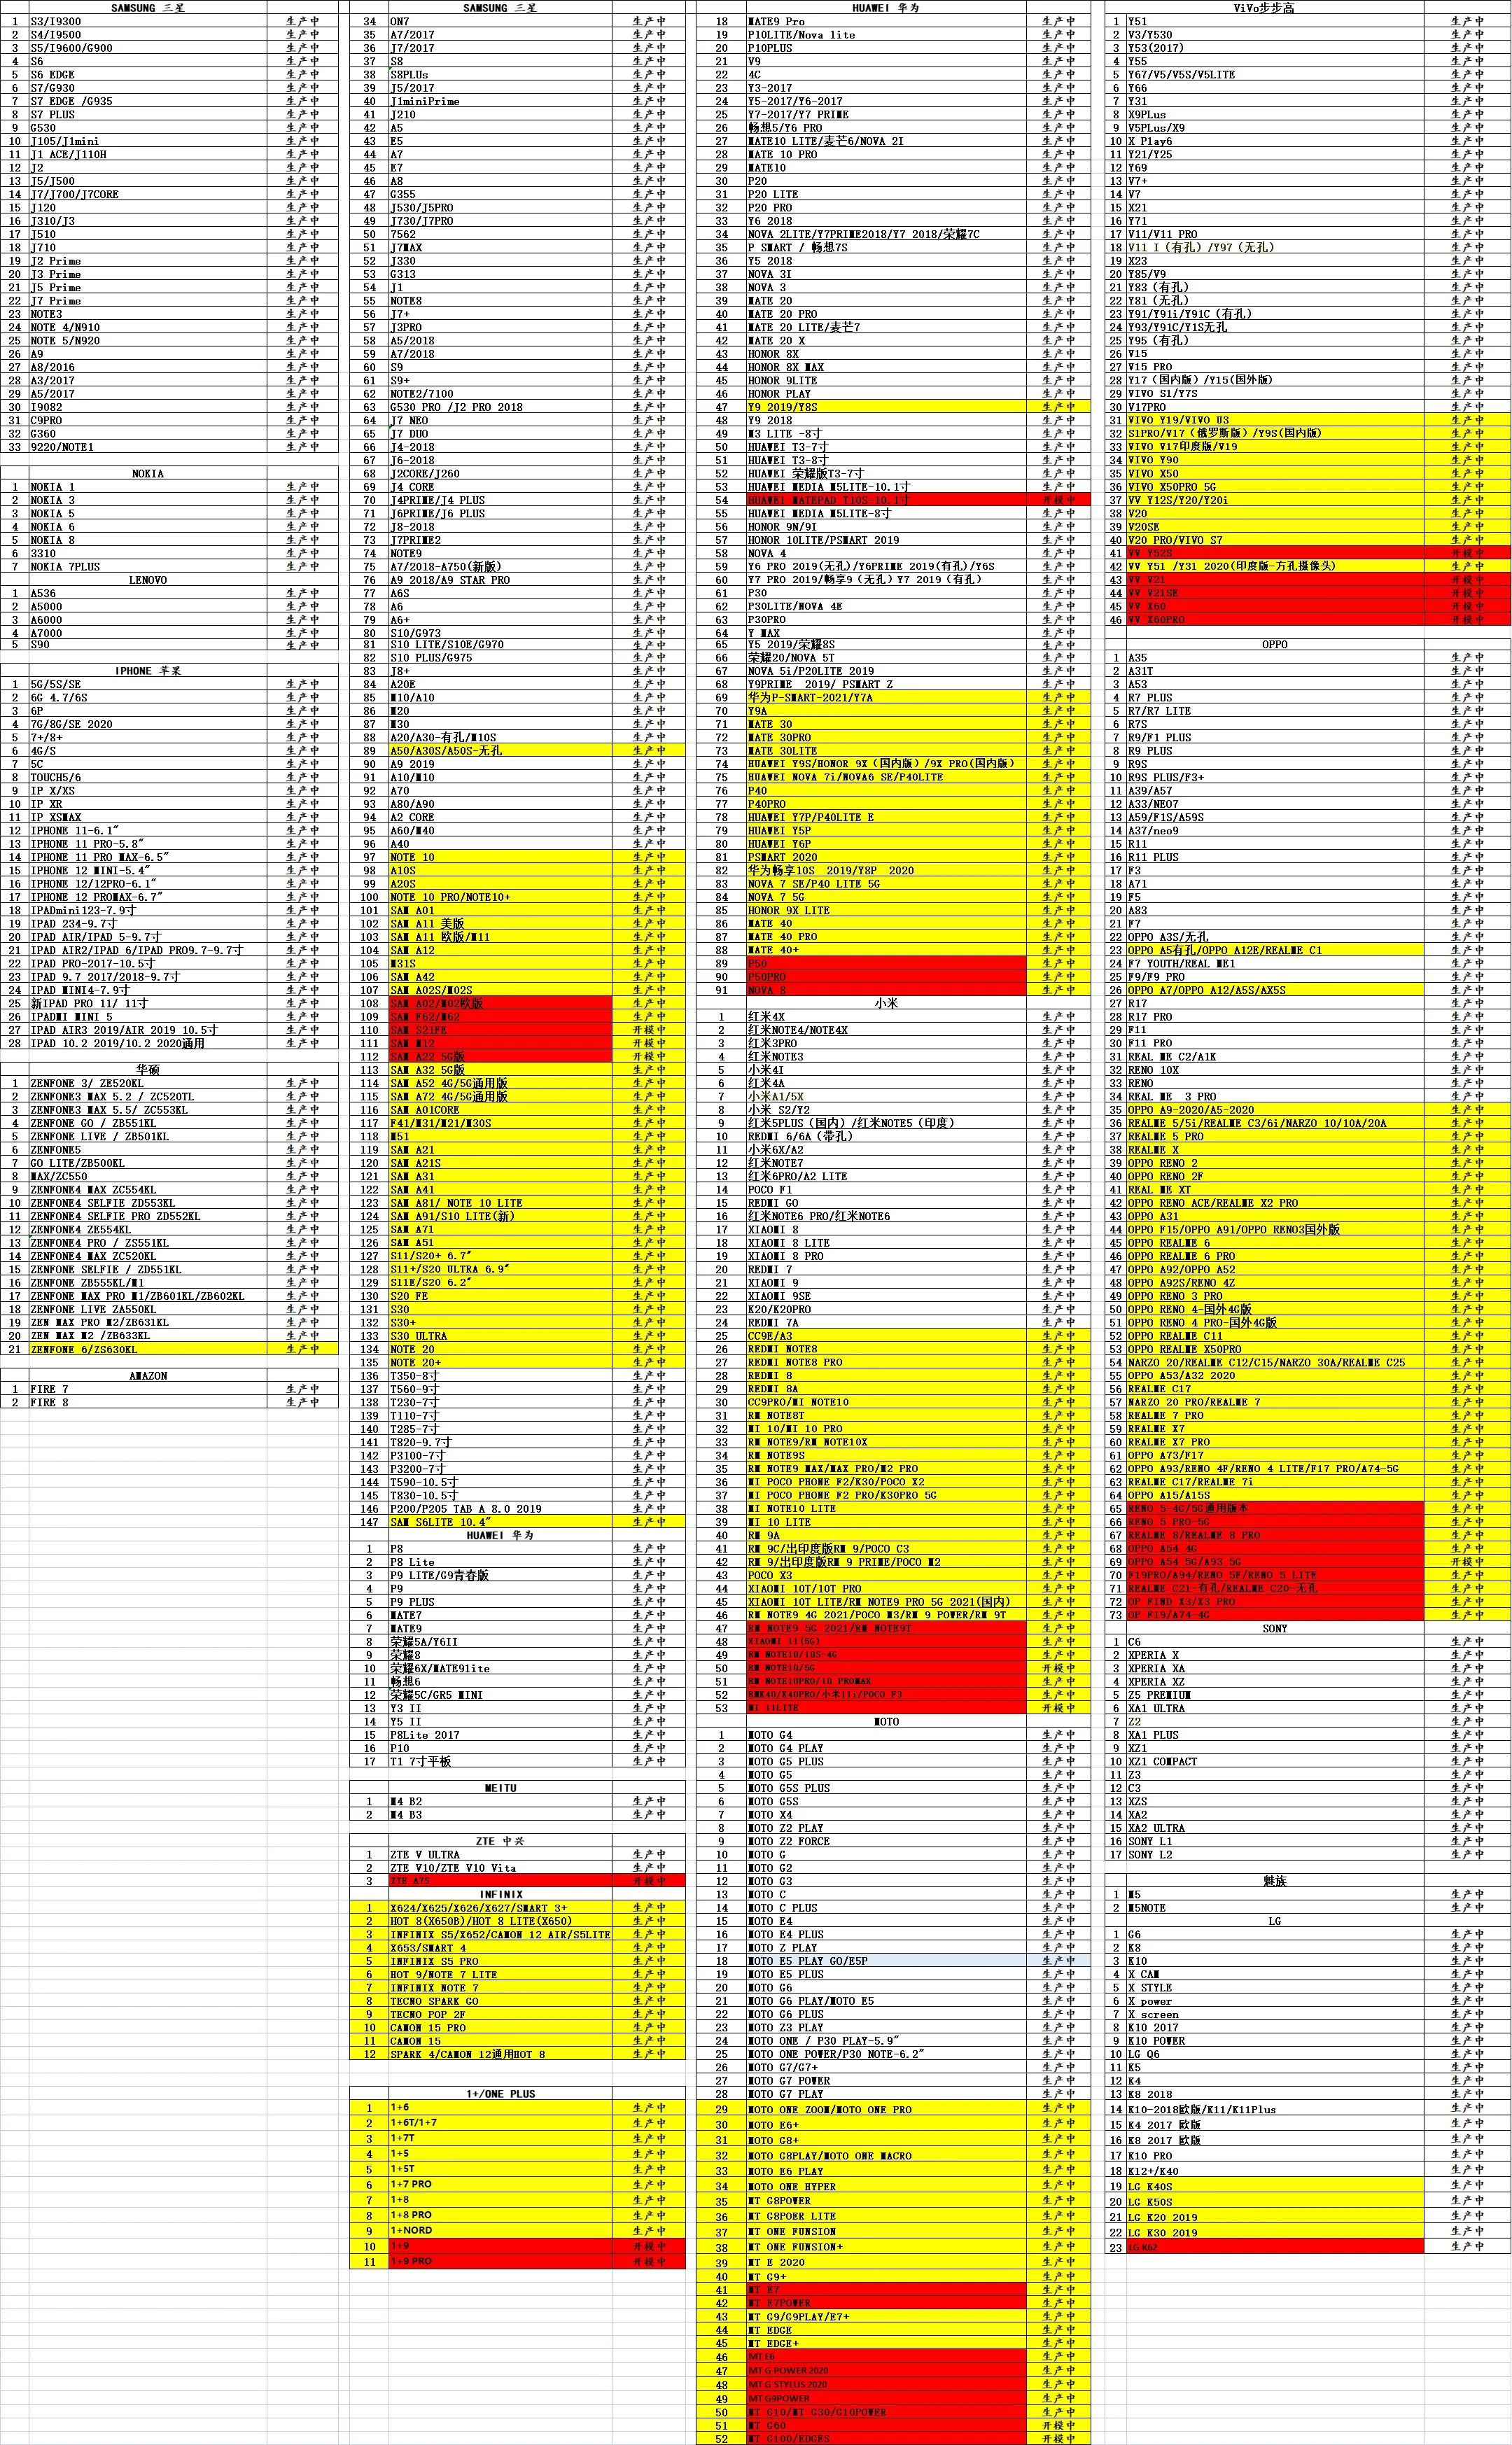The width and height of the screenshot is (1512, 2445).
Task: Click the red ZTE A7S cell
Action: [500, 1881]
